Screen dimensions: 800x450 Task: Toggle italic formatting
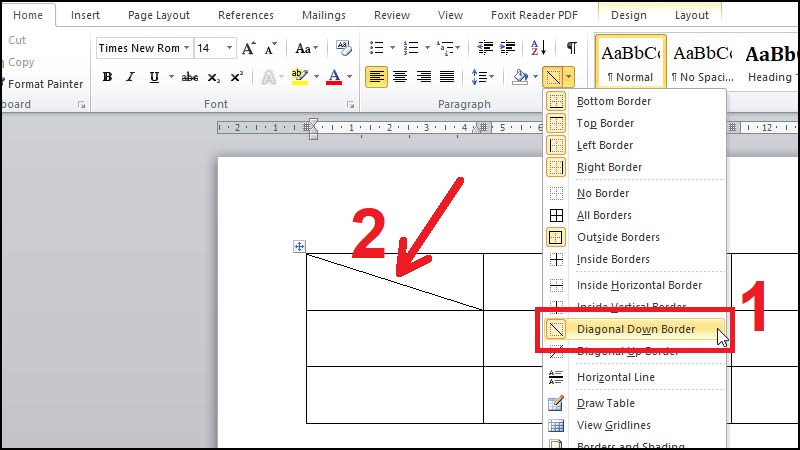pos(131,77)
